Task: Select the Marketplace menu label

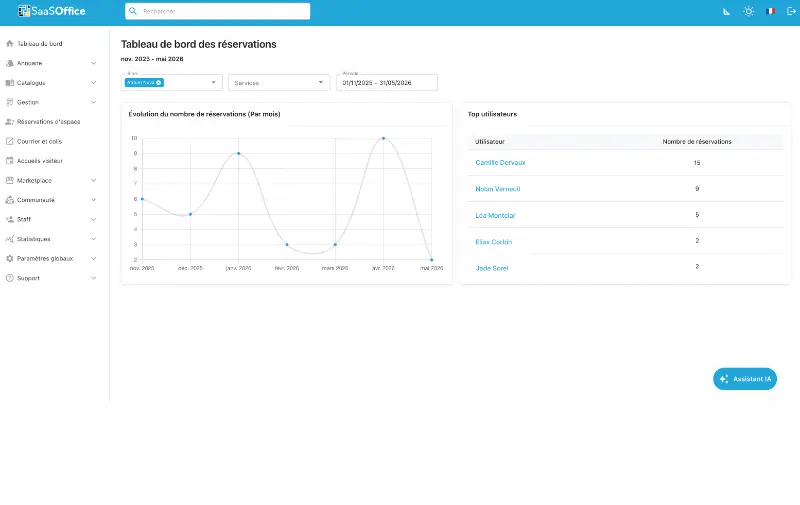Action: [34, 180]
